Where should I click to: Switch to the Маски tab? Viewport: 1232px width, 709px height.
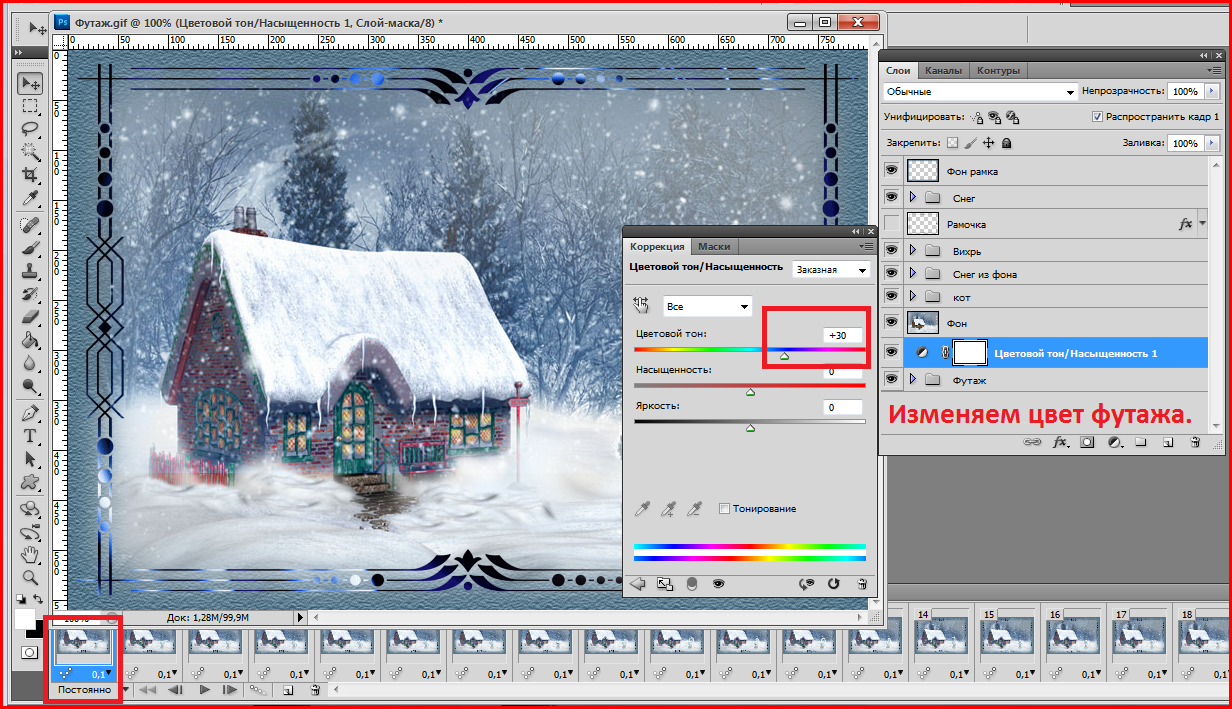[x=714, y=246]
